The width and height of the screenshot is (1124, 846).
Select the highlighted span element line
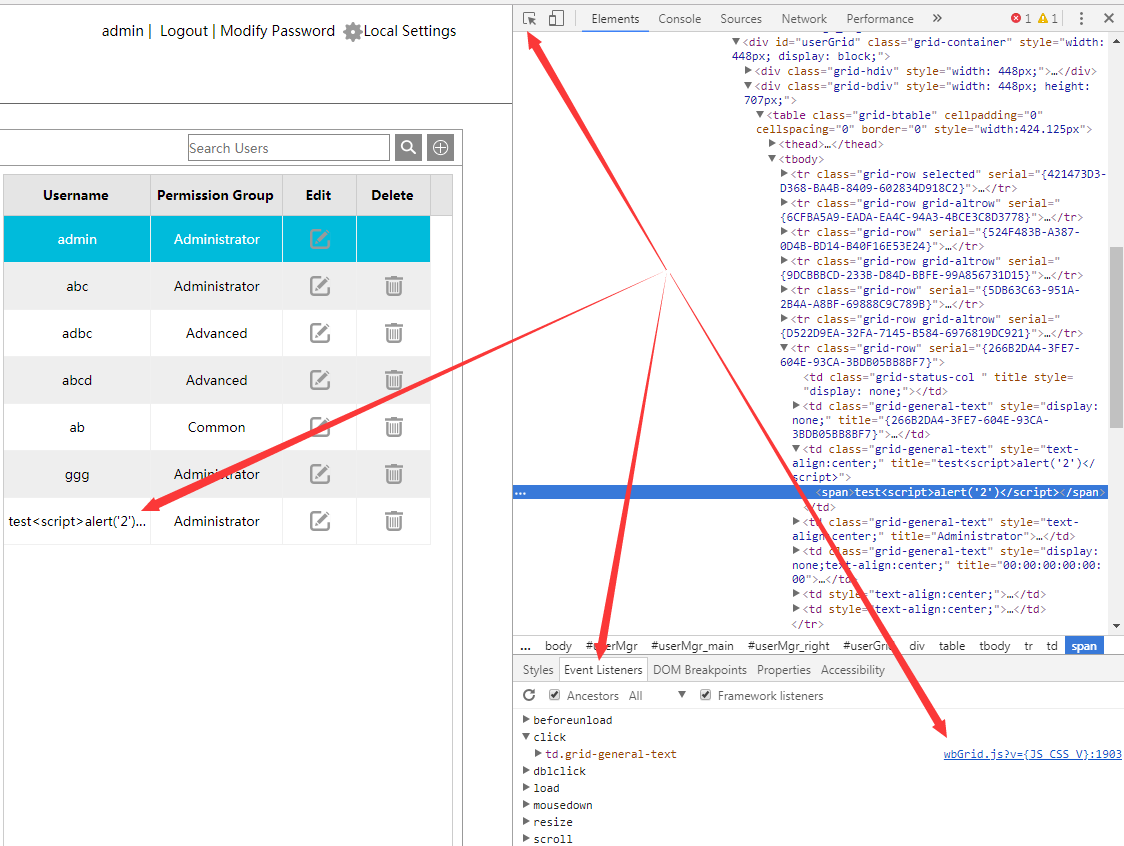coord(810,493)
